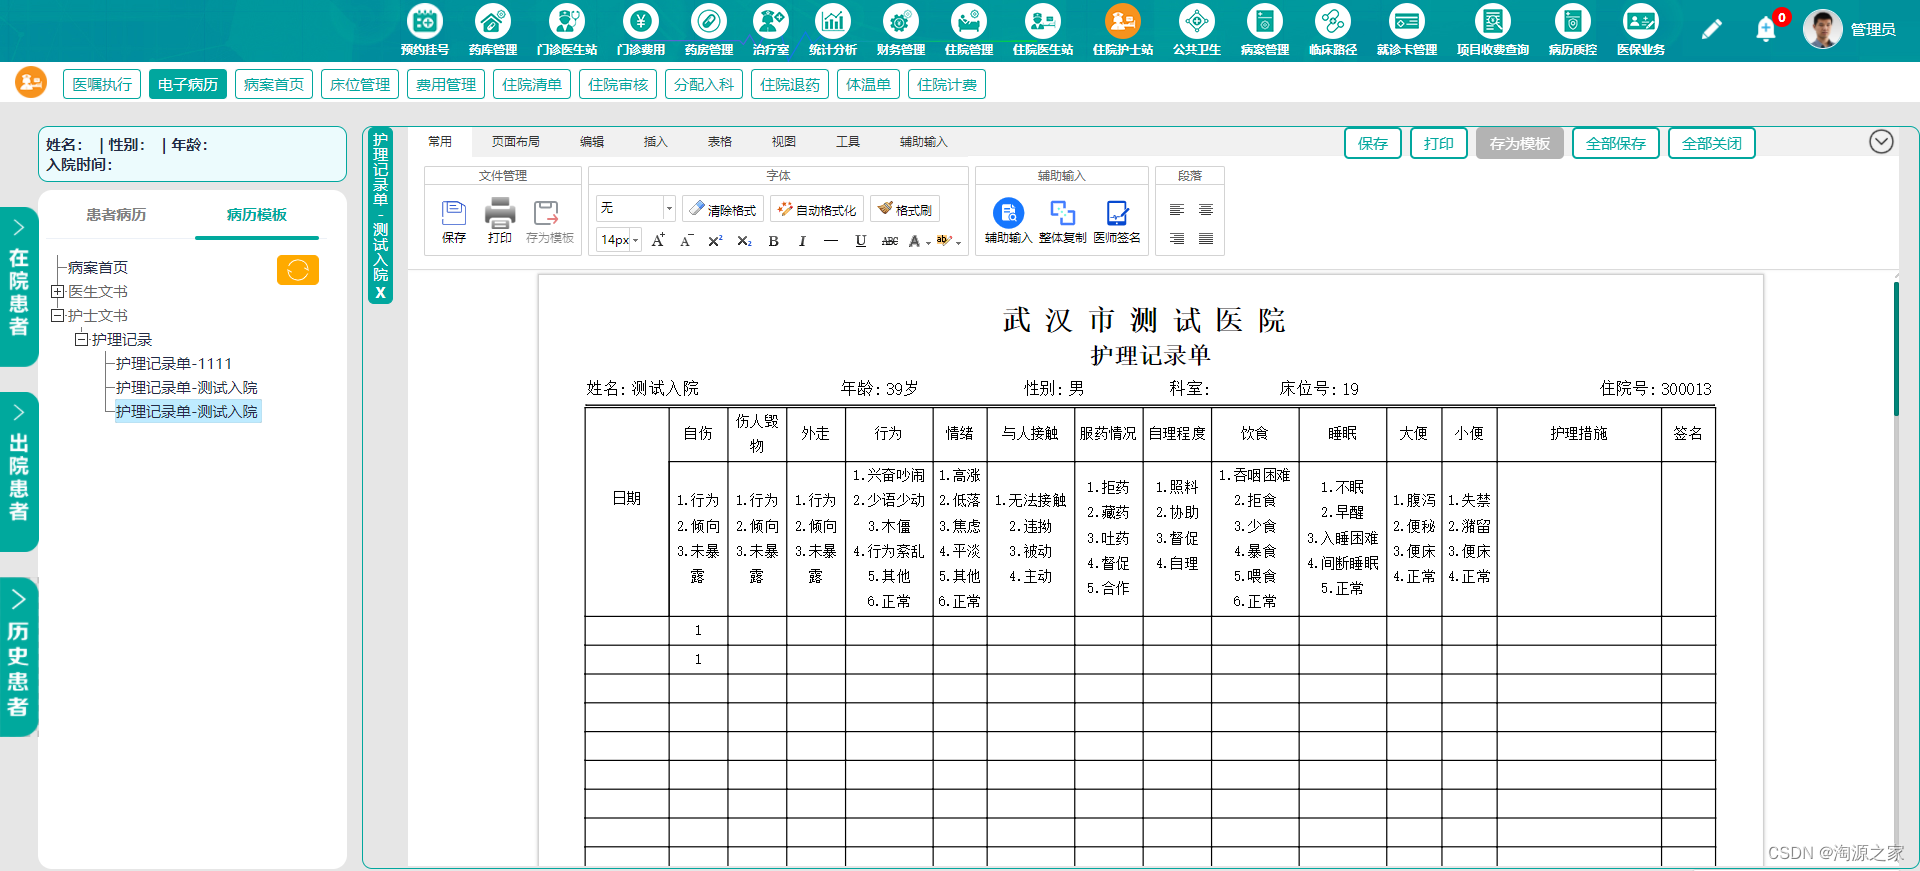The width and height of the screenshot is (1920, 871).
Task: Open the 门诊医生站 module icon
Action: (x=566, y=21)
